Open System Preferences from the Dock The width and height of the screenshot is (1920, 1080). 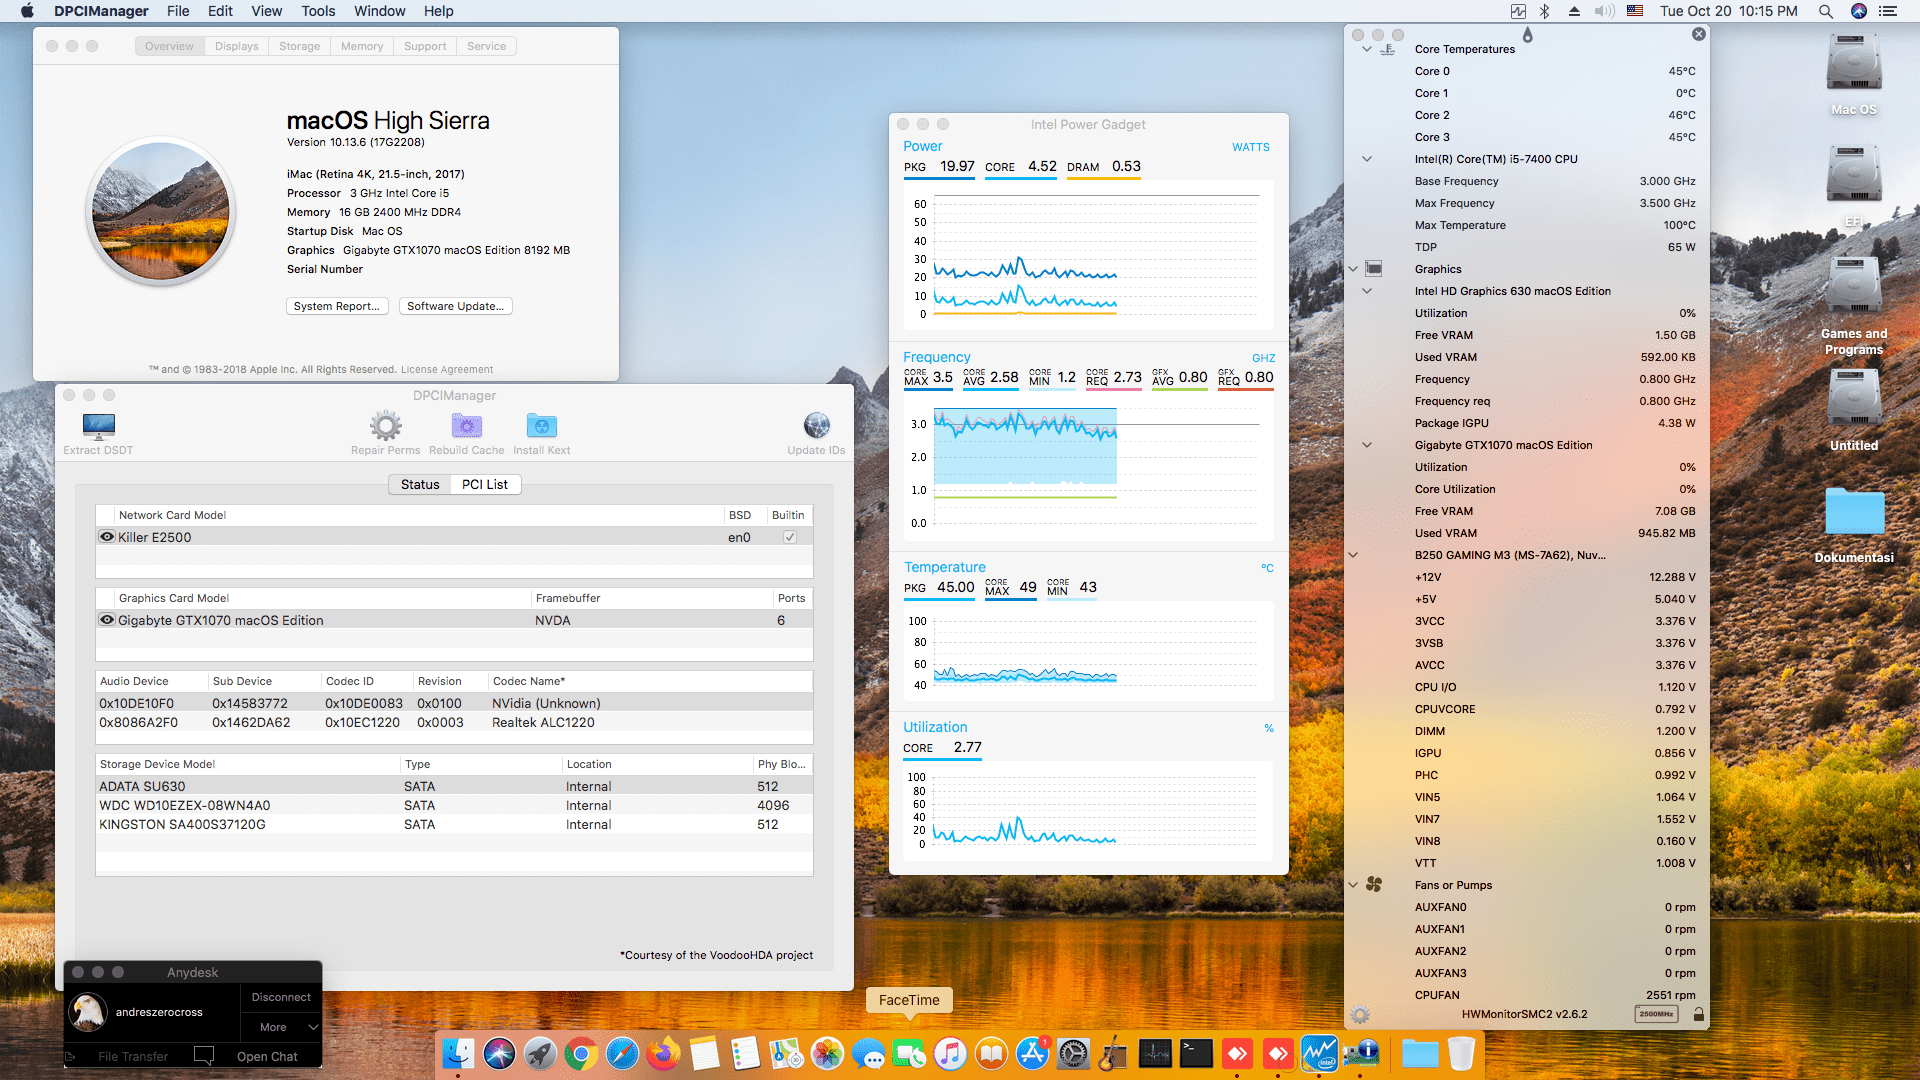click(1073, 1053)
